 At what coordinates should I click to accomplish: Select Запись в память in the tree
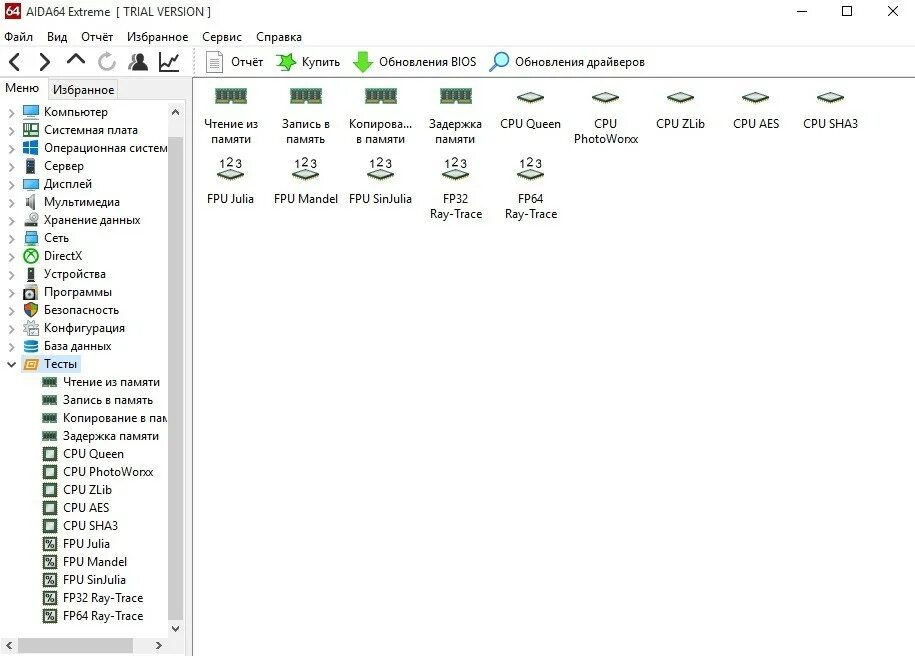107,400
